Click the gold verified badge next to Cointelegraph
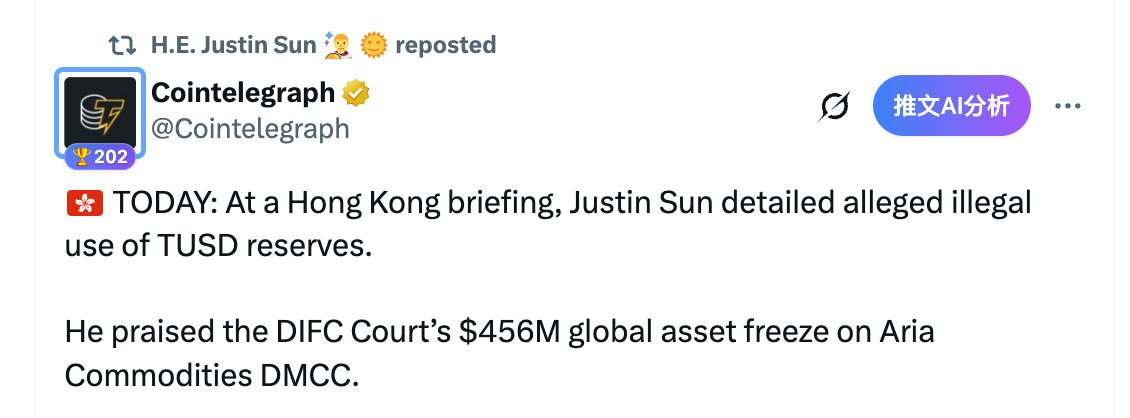The width and height of the screenshot is (1130, 418). tap(356, 94)
